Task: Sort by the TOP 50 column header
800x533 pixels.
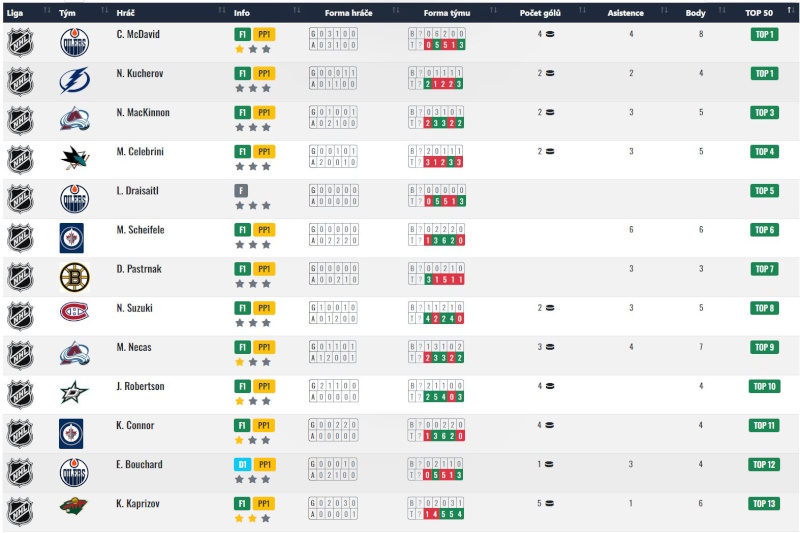Action: (x=759, y=13)
